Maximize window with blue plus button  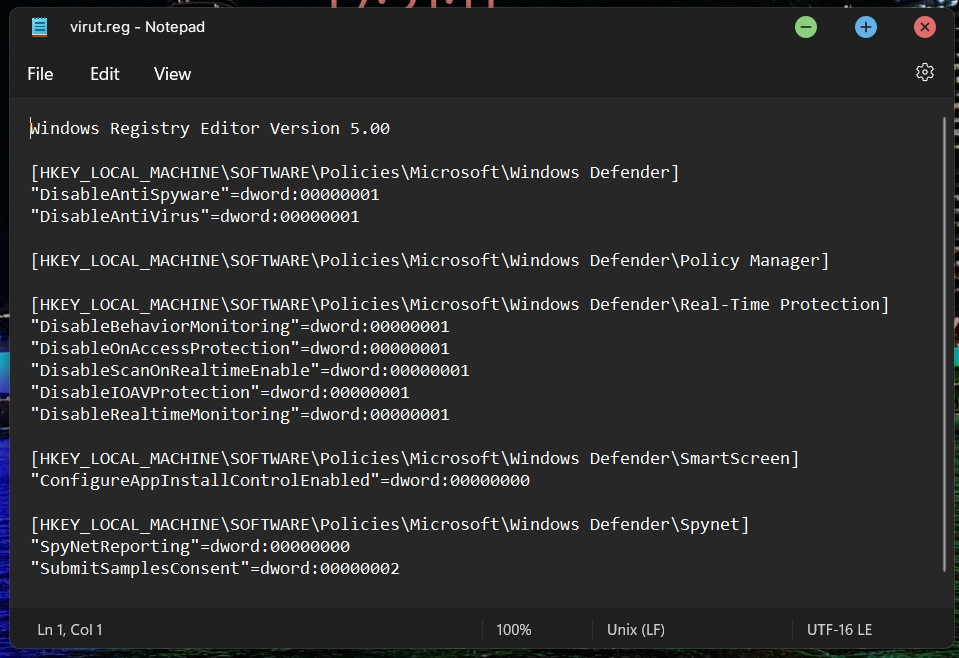[865, 27]
